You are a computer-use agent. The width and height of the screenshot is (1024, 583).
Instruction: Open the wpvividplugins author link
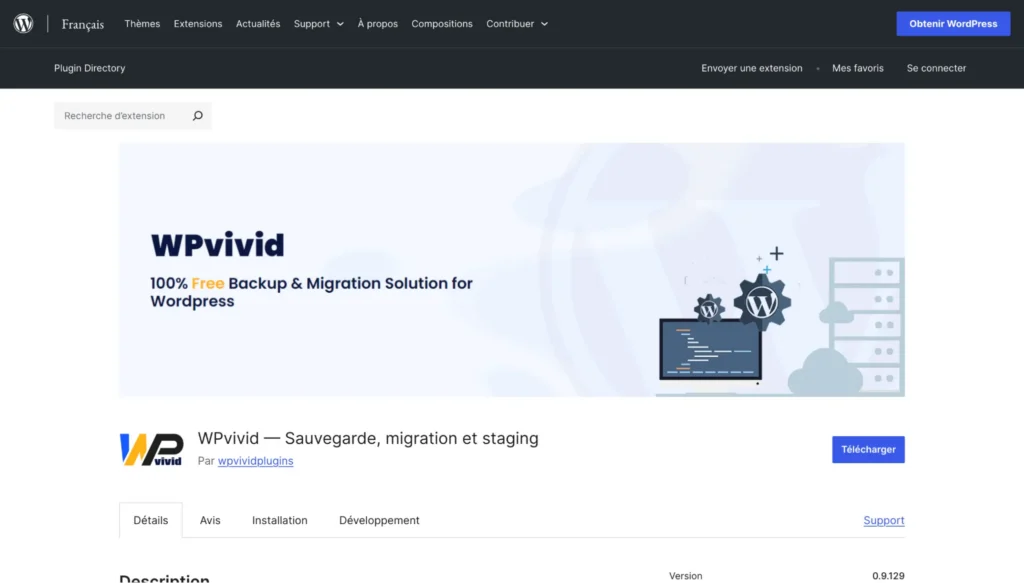point(255,461)
